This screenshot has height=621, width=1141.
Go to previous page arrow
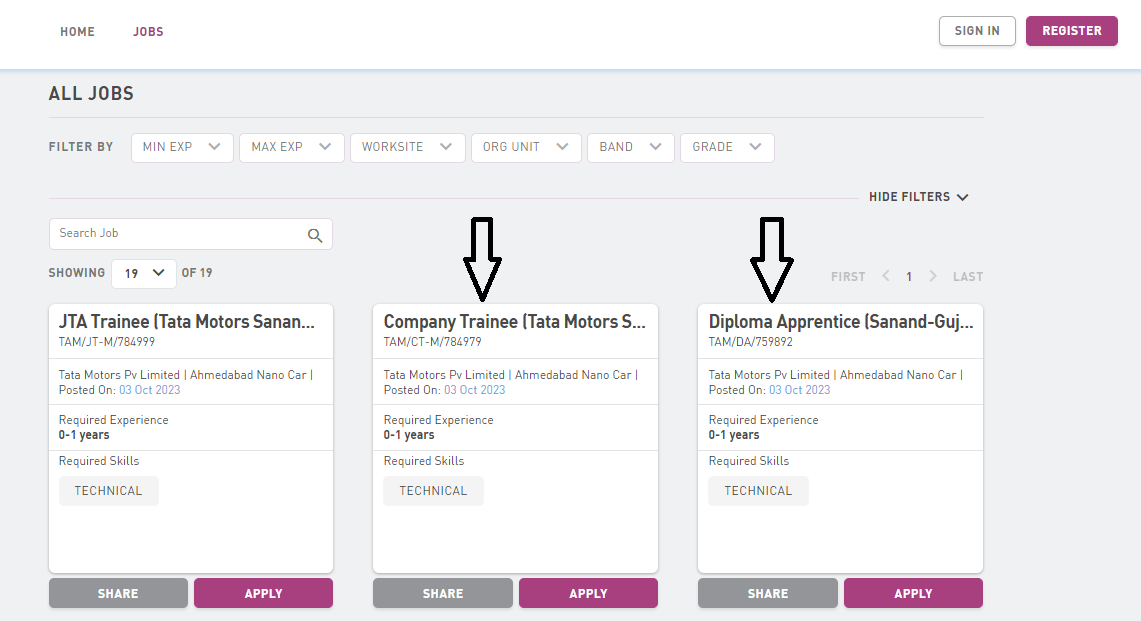pyautogui.click(x=885, y=276)
